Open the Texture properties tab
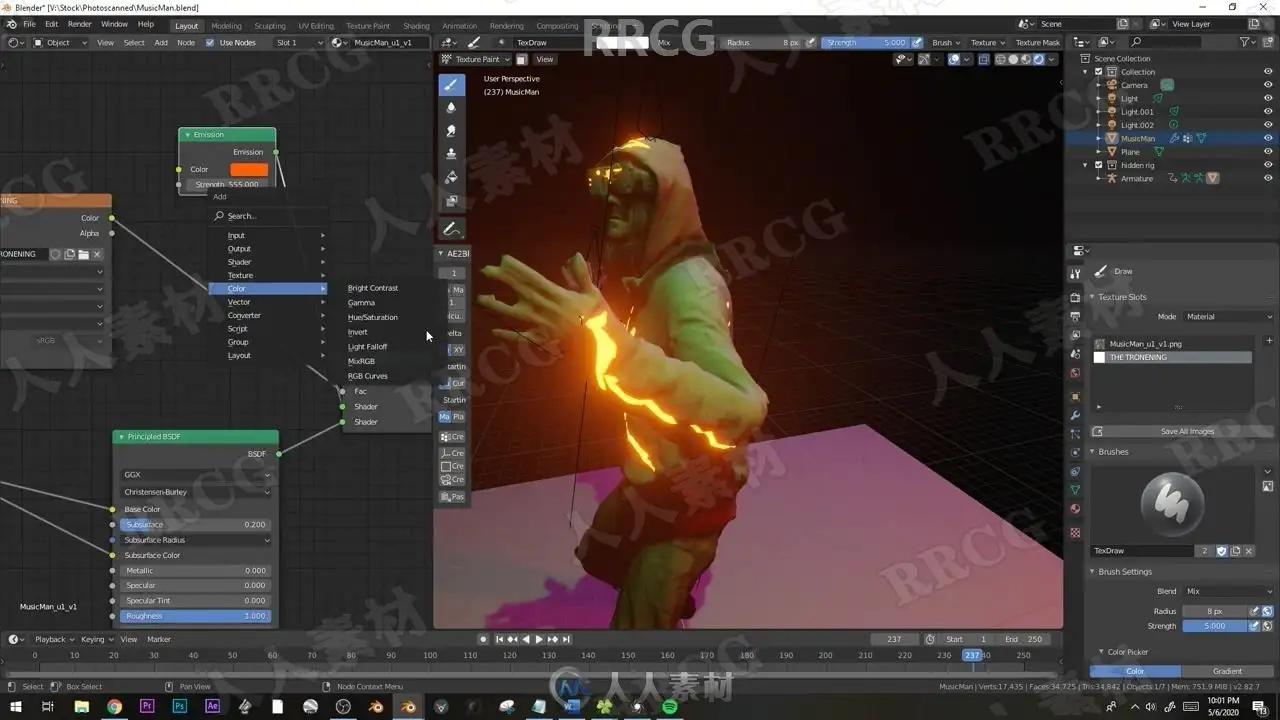 (x=1075, y=533)
